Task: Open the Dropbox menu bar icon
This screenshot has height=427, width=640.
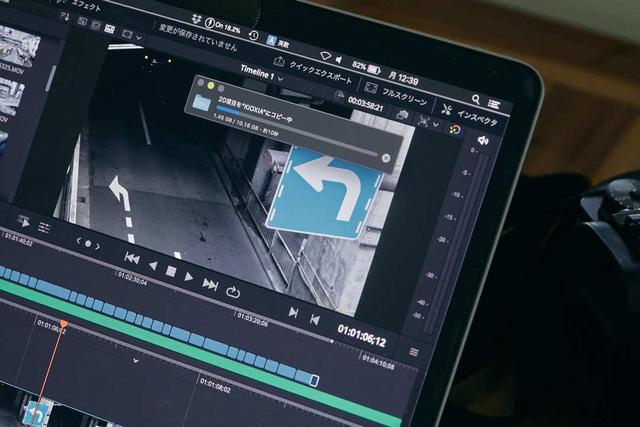Action: (x=197, y=18)
